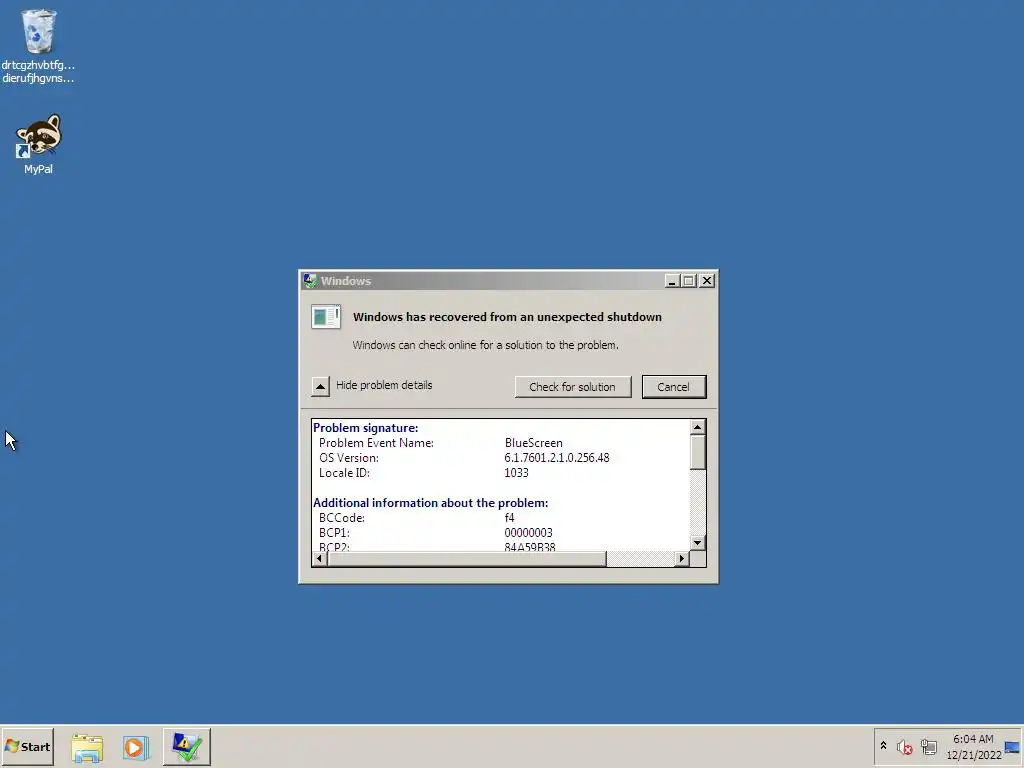Launch Windows Media Player from the taskbar
Image resolution: width=1024 pixels, height=768 pixels.
(x=135, y=747)
